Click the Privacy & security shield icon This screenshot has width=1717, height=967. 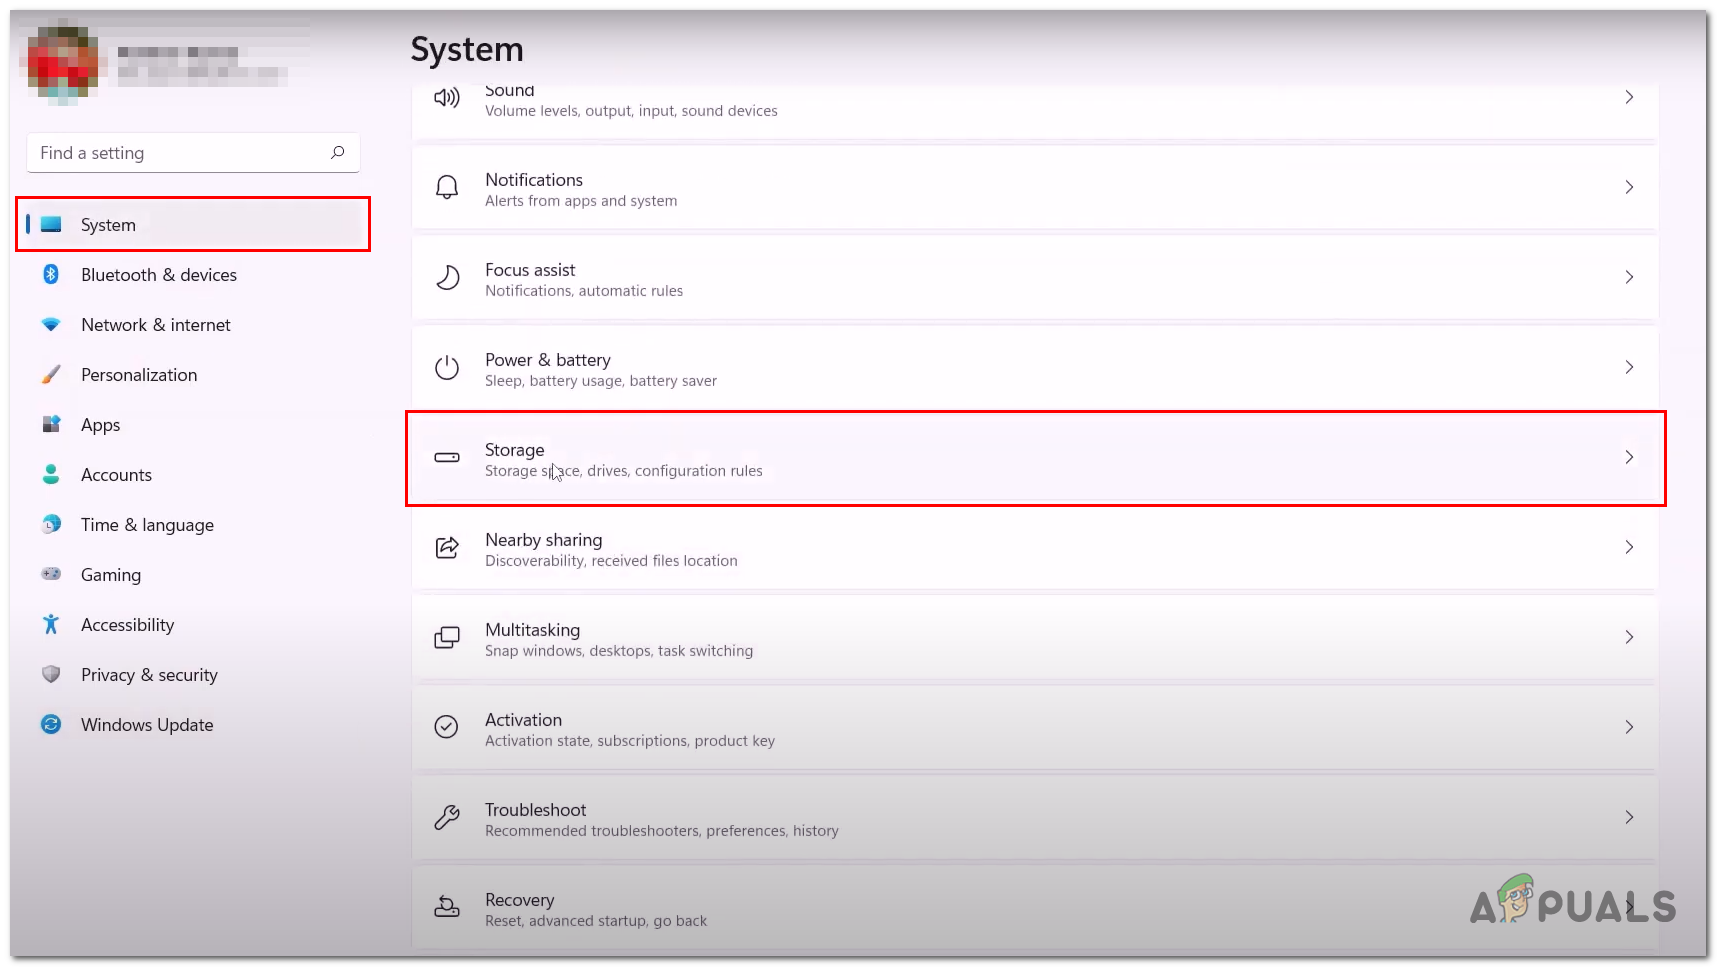tap(51, 674)
